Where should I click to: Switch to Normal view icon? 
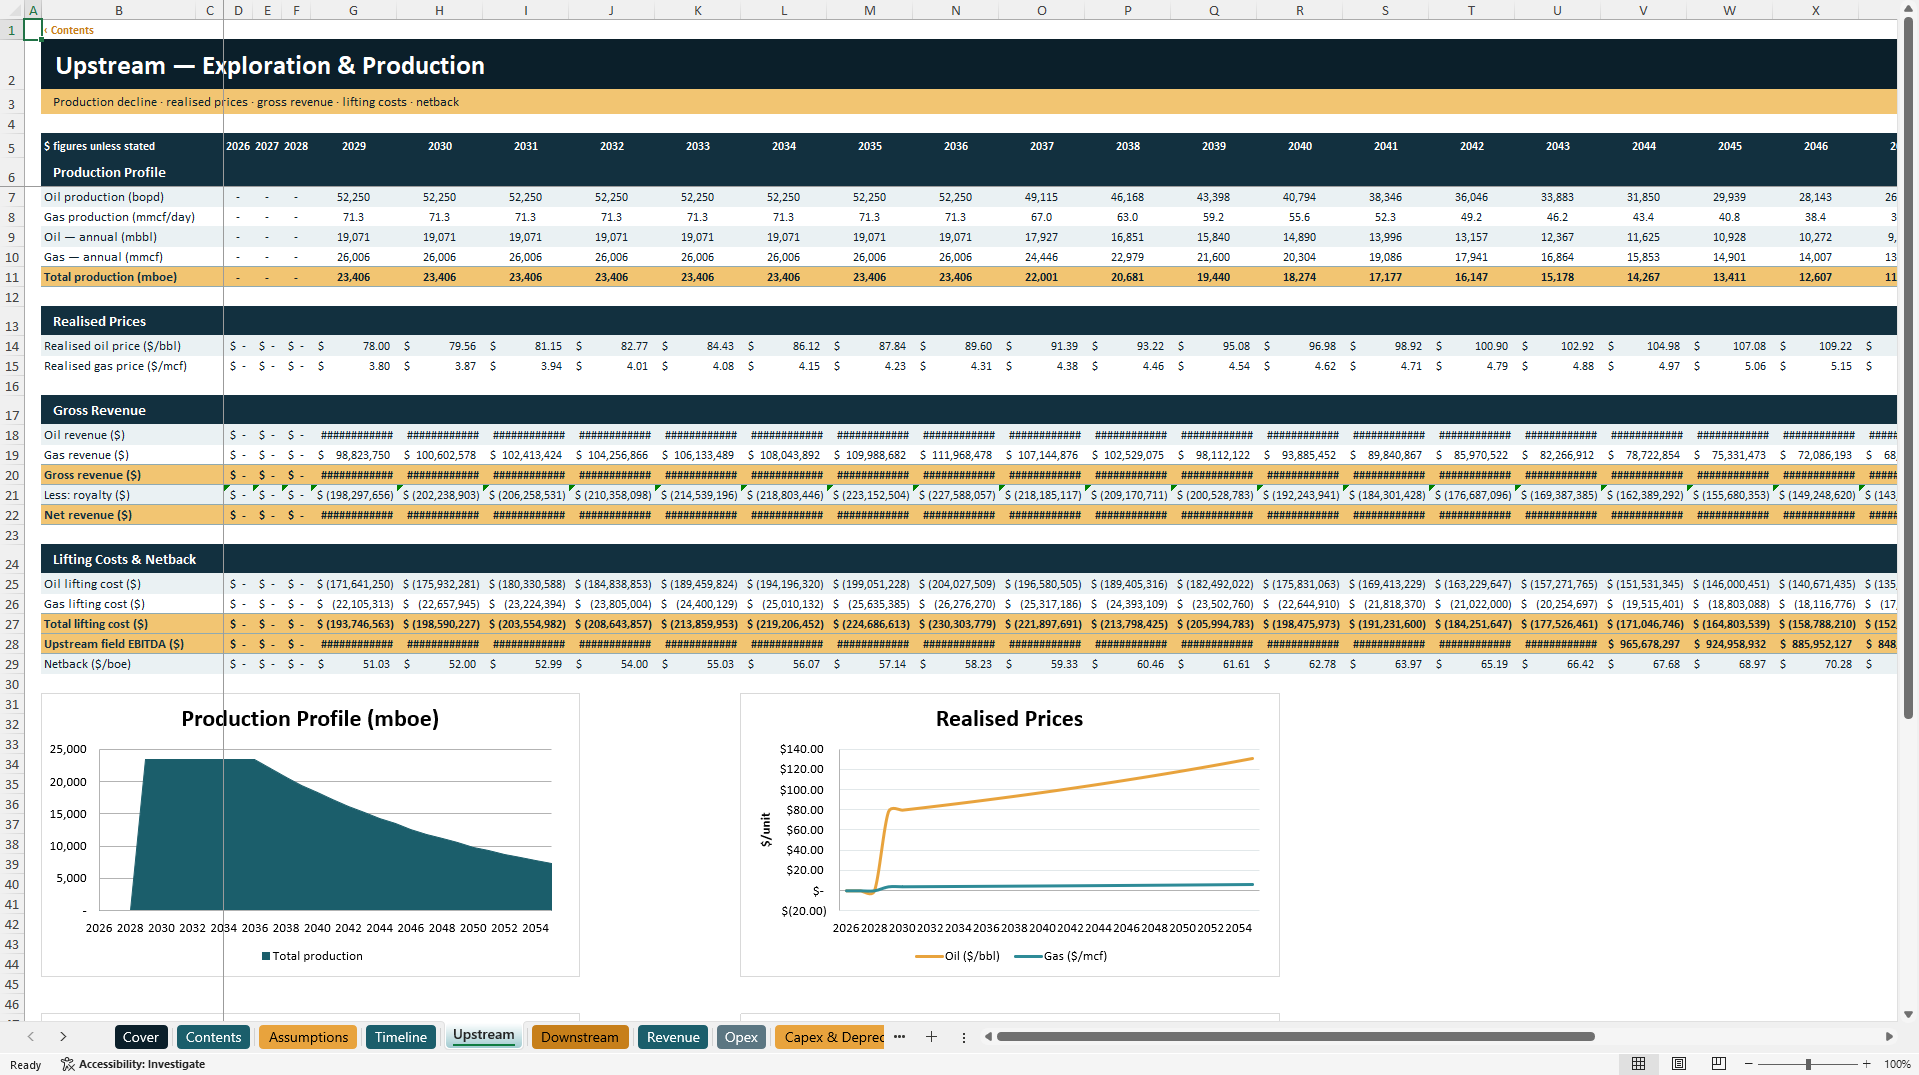(x=1638, y=1064)
